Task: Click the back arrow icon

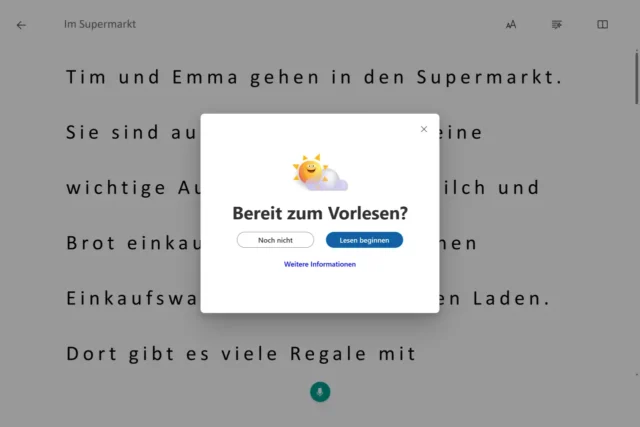Action: [21, 25]
